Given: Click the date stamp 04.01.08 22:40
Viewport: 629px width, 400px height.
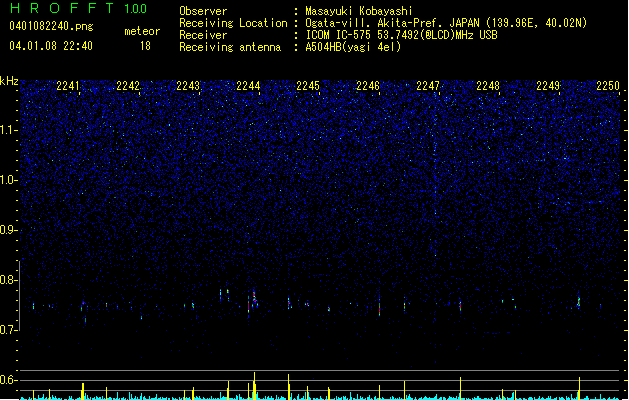Looking at the screenshot, I should pyautogui.click(x=51, y=46).
